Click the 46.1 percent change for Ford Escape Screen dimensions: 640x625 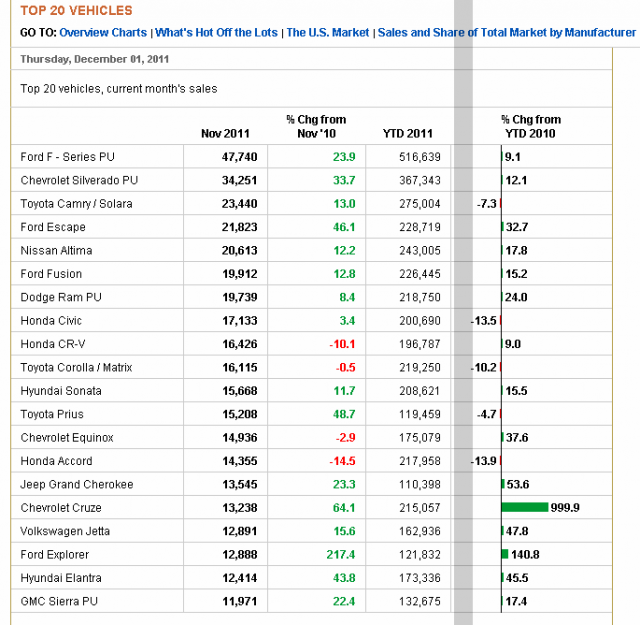coord(344,227)
